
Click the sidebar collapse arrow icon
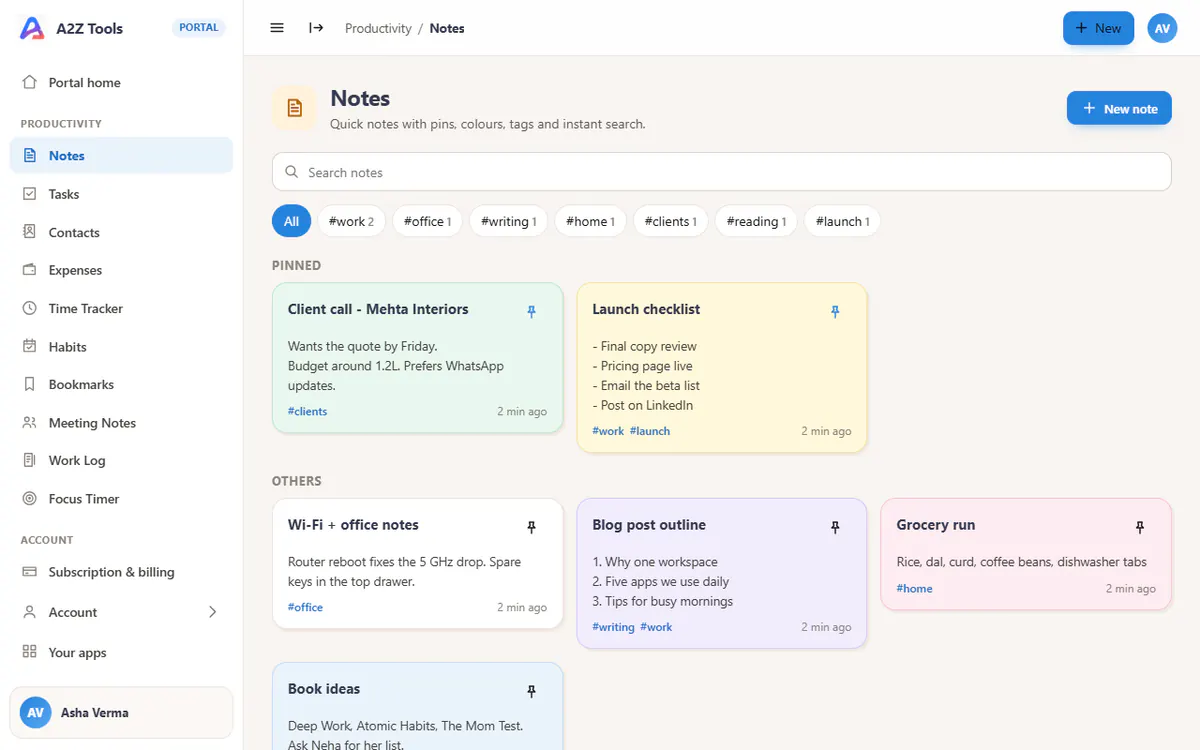(x=316, y=28)
